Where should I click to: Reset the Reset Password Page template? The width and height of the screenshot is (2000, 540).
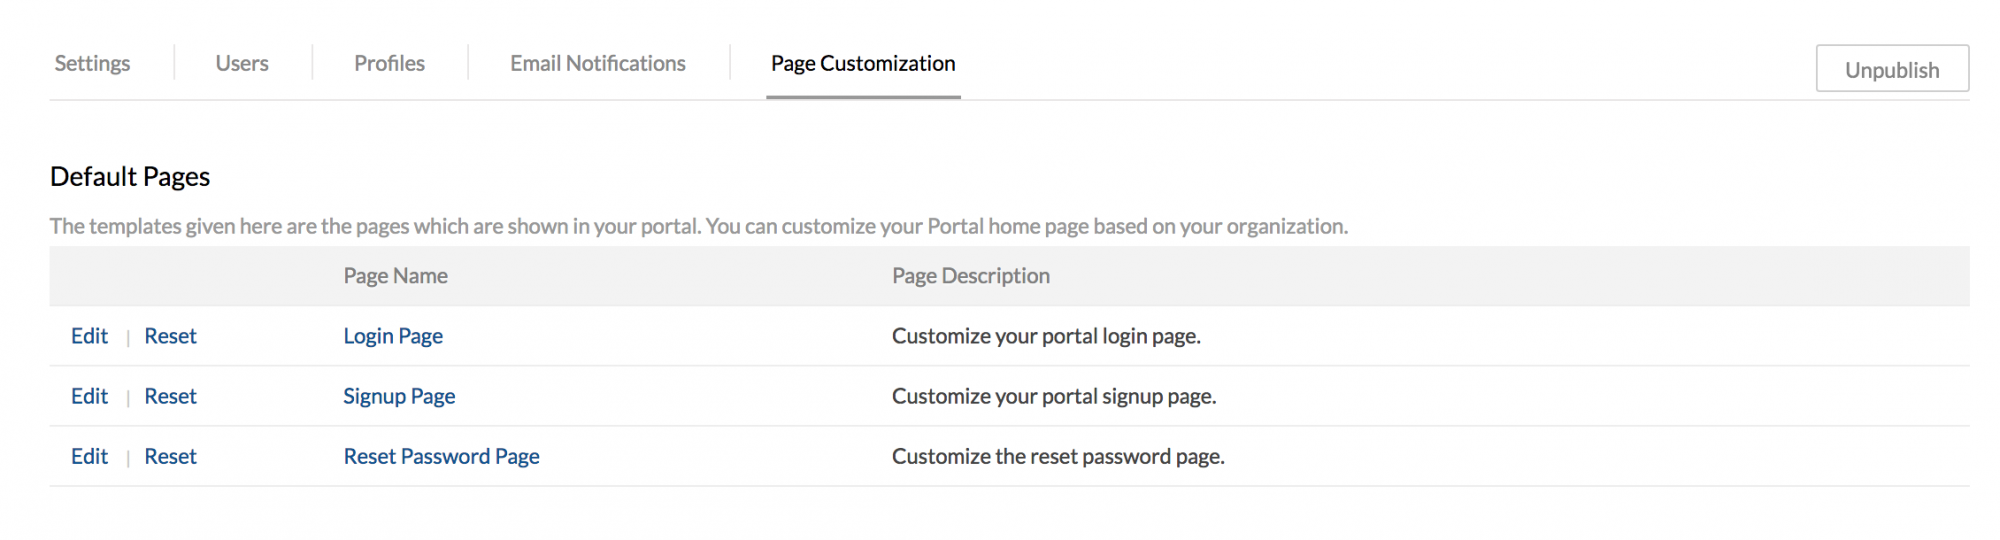coord(170,456)
